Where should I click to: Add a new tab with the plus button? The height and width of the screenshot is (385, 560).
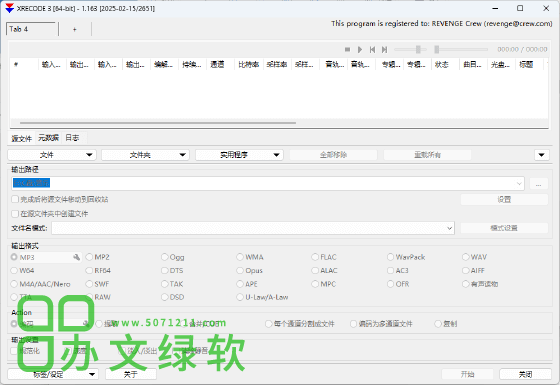(75, 29)
